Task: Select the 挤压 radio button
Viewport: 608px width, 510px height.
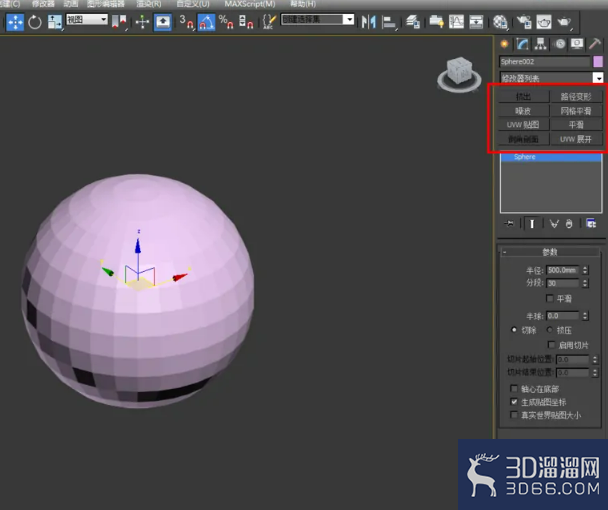Action: pos(549,330)
